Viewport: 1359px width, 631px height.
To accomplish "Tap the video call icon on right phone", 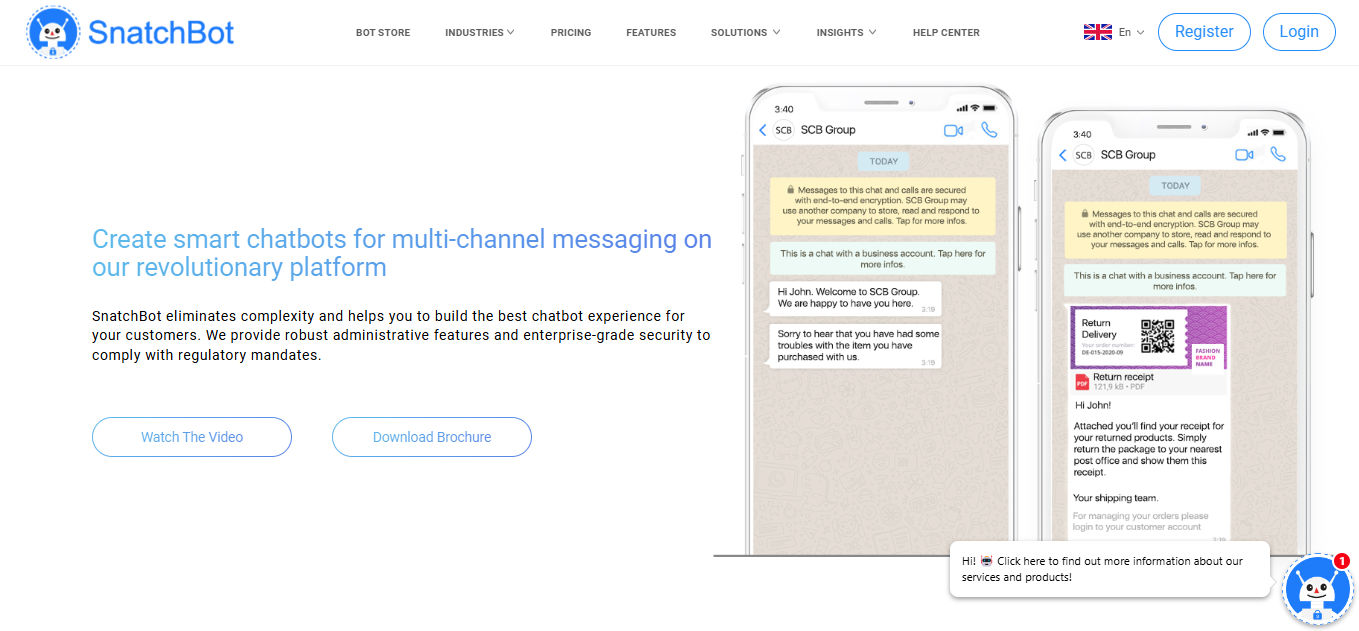I will point(1244,155).
